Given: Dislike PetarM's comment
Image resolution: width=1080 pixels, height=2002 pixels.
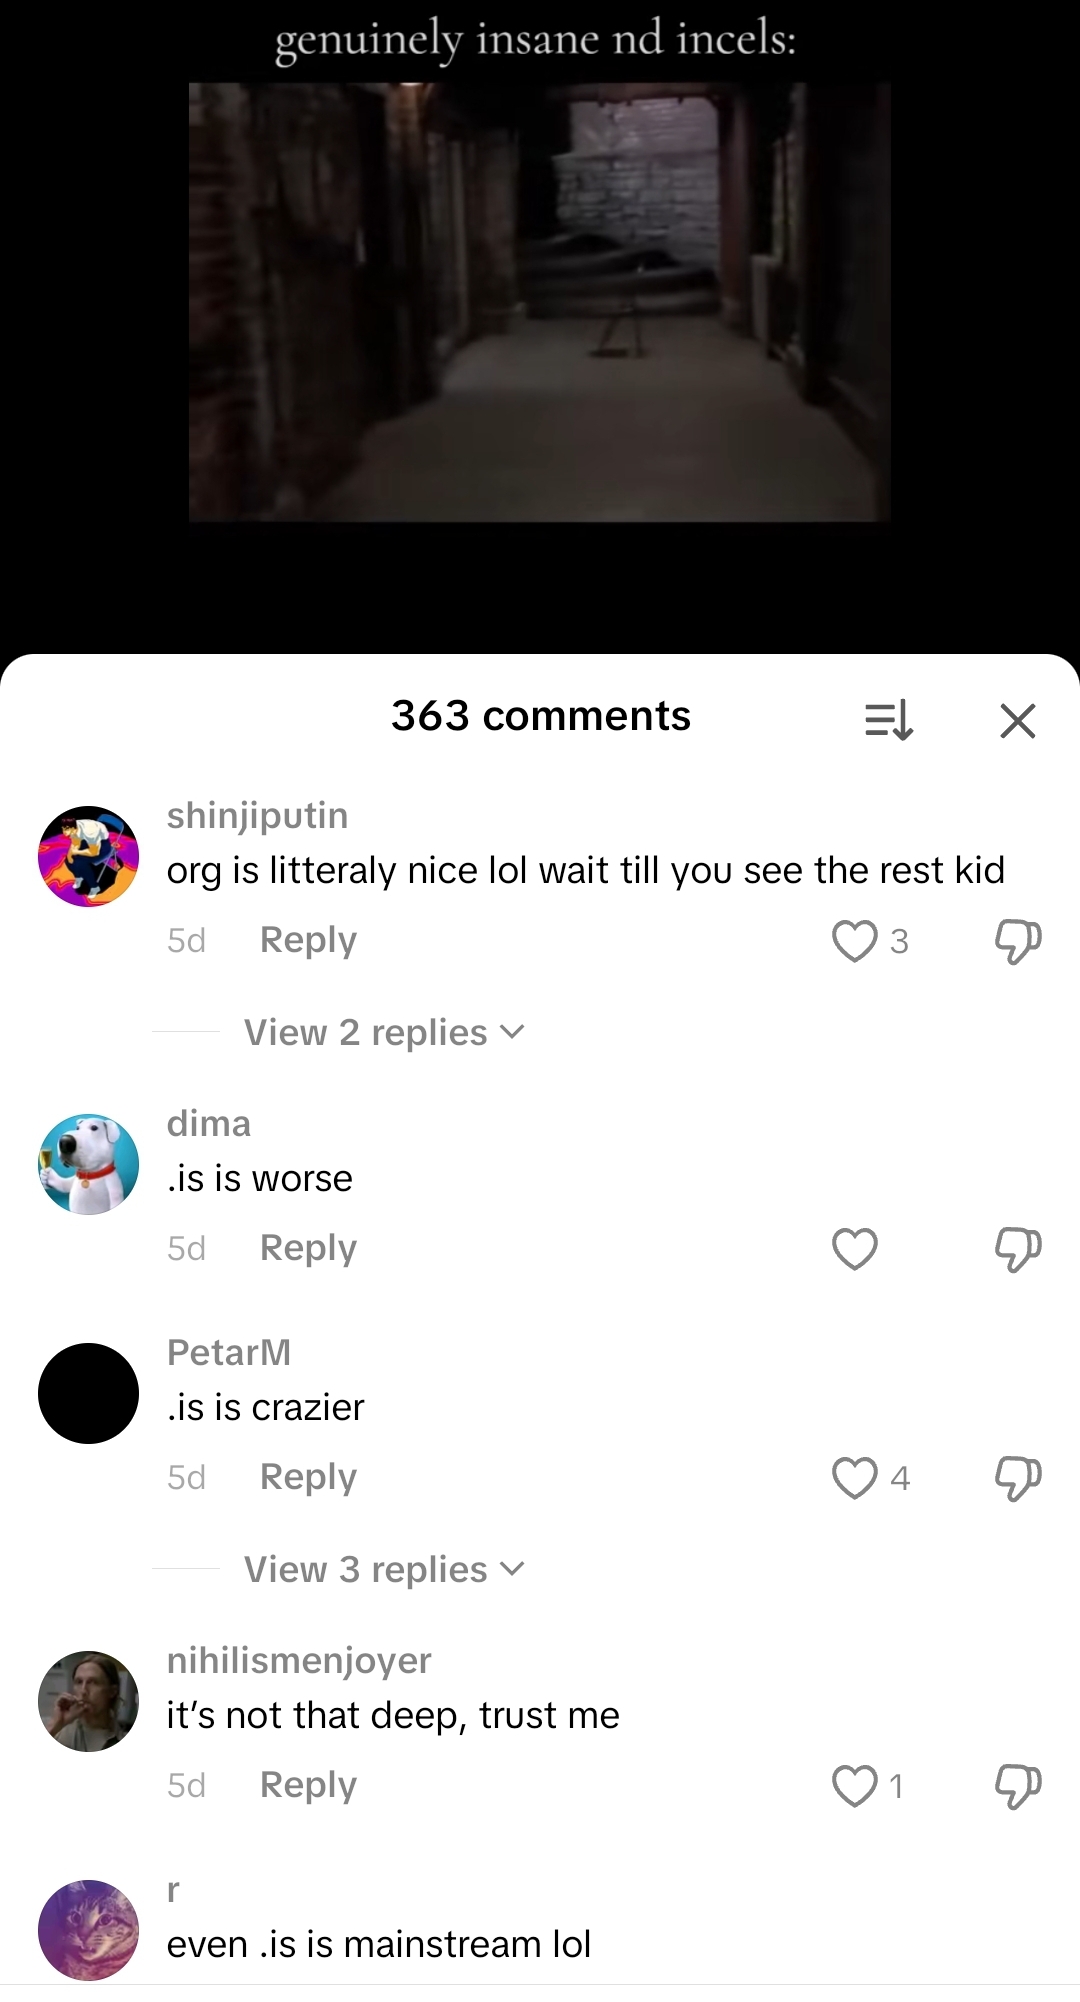Looking at the screenshot, I should (x=1018, y=1478).
